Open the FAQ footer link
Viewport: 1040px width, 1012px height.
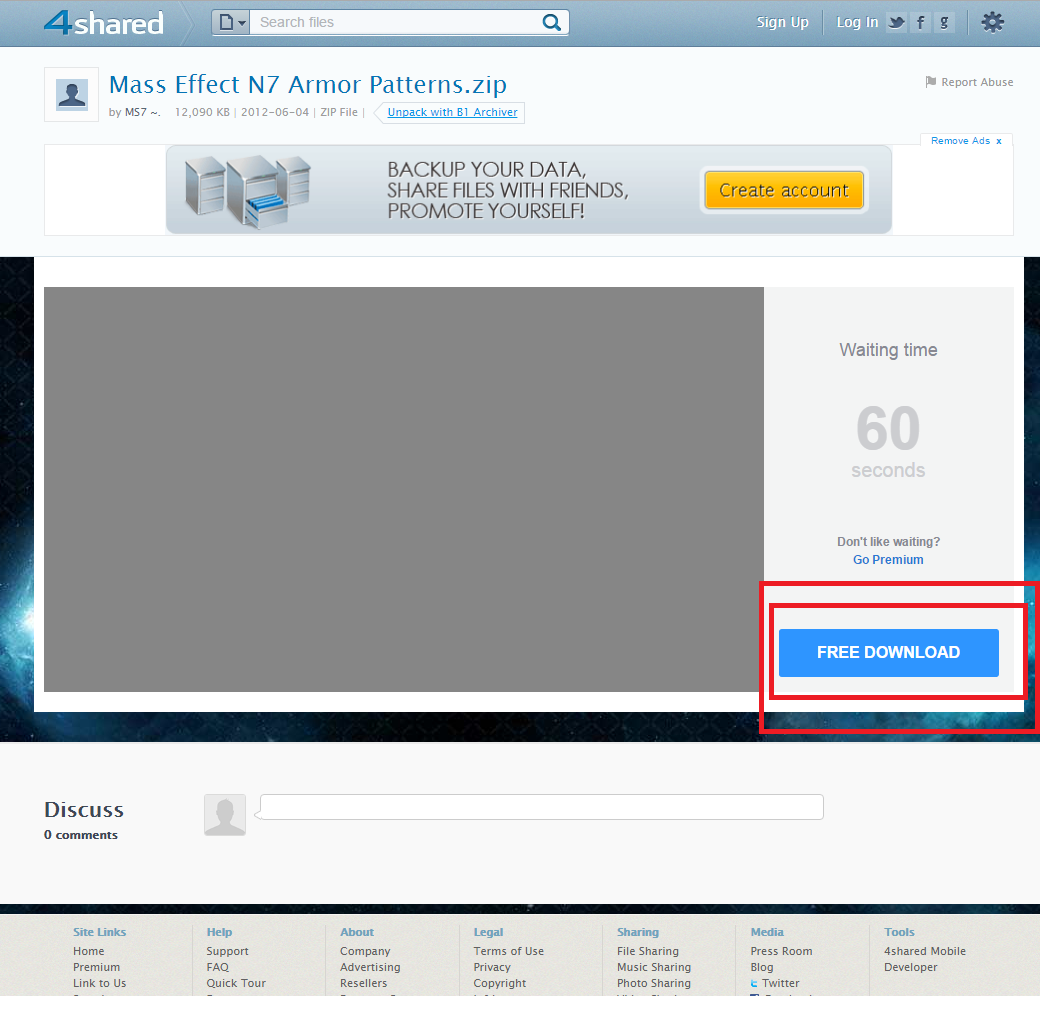coord(218,967)
